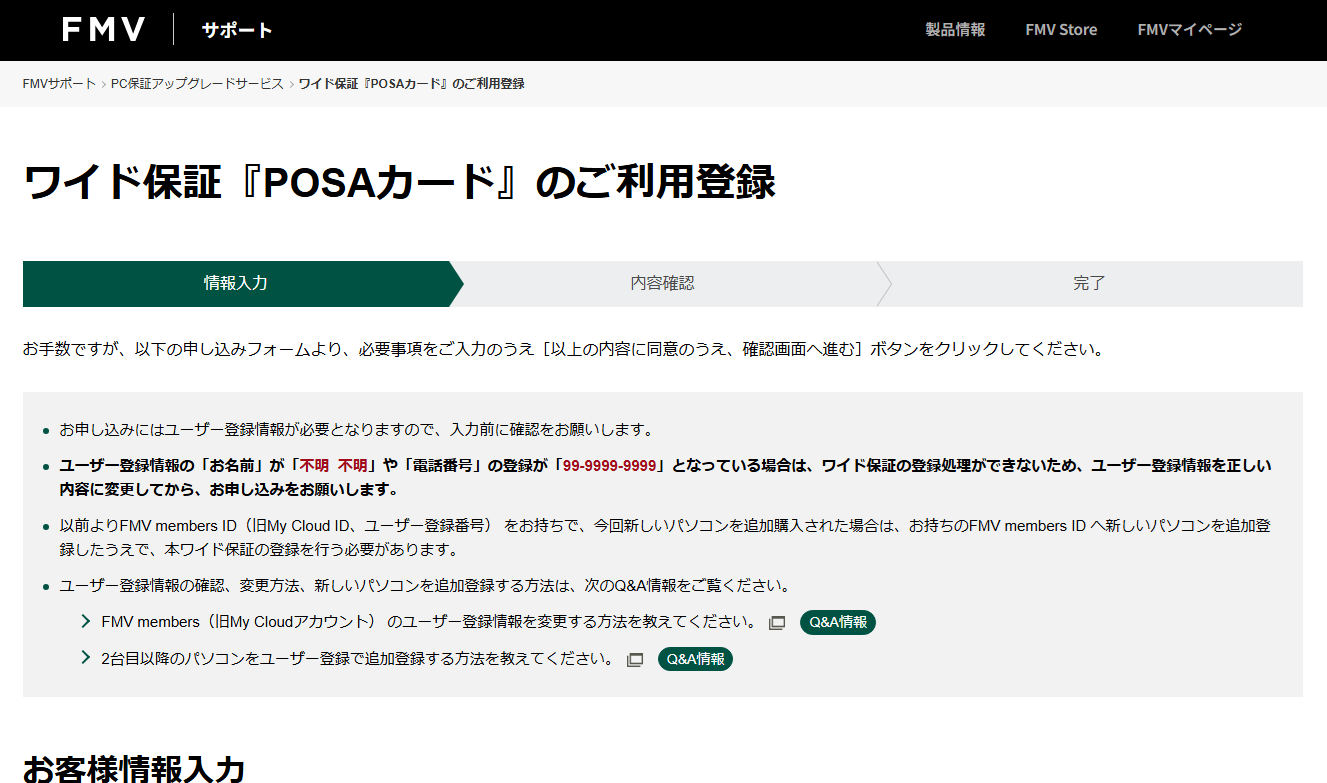Open the 2台目以降のパソコン追加登録 link

357,659
